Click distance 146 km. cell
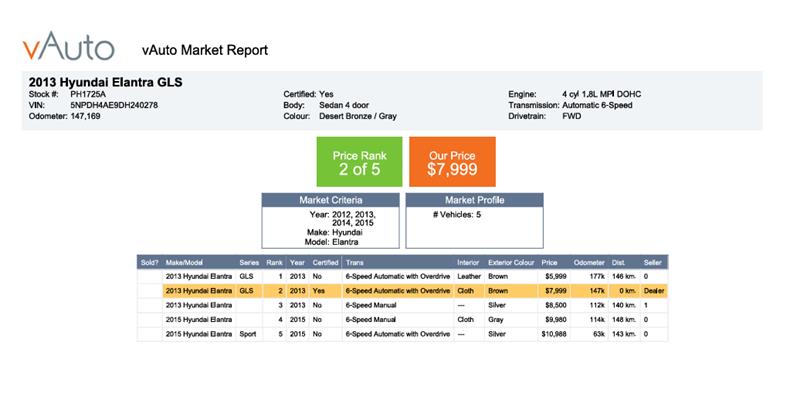This screenshot has height=410, width=800. [624, 276]
